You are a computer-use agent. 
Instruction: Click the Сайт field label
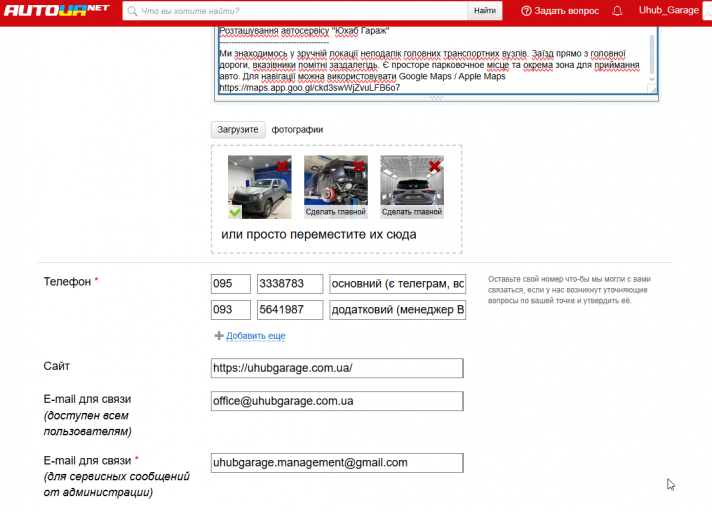coord(57,366)
